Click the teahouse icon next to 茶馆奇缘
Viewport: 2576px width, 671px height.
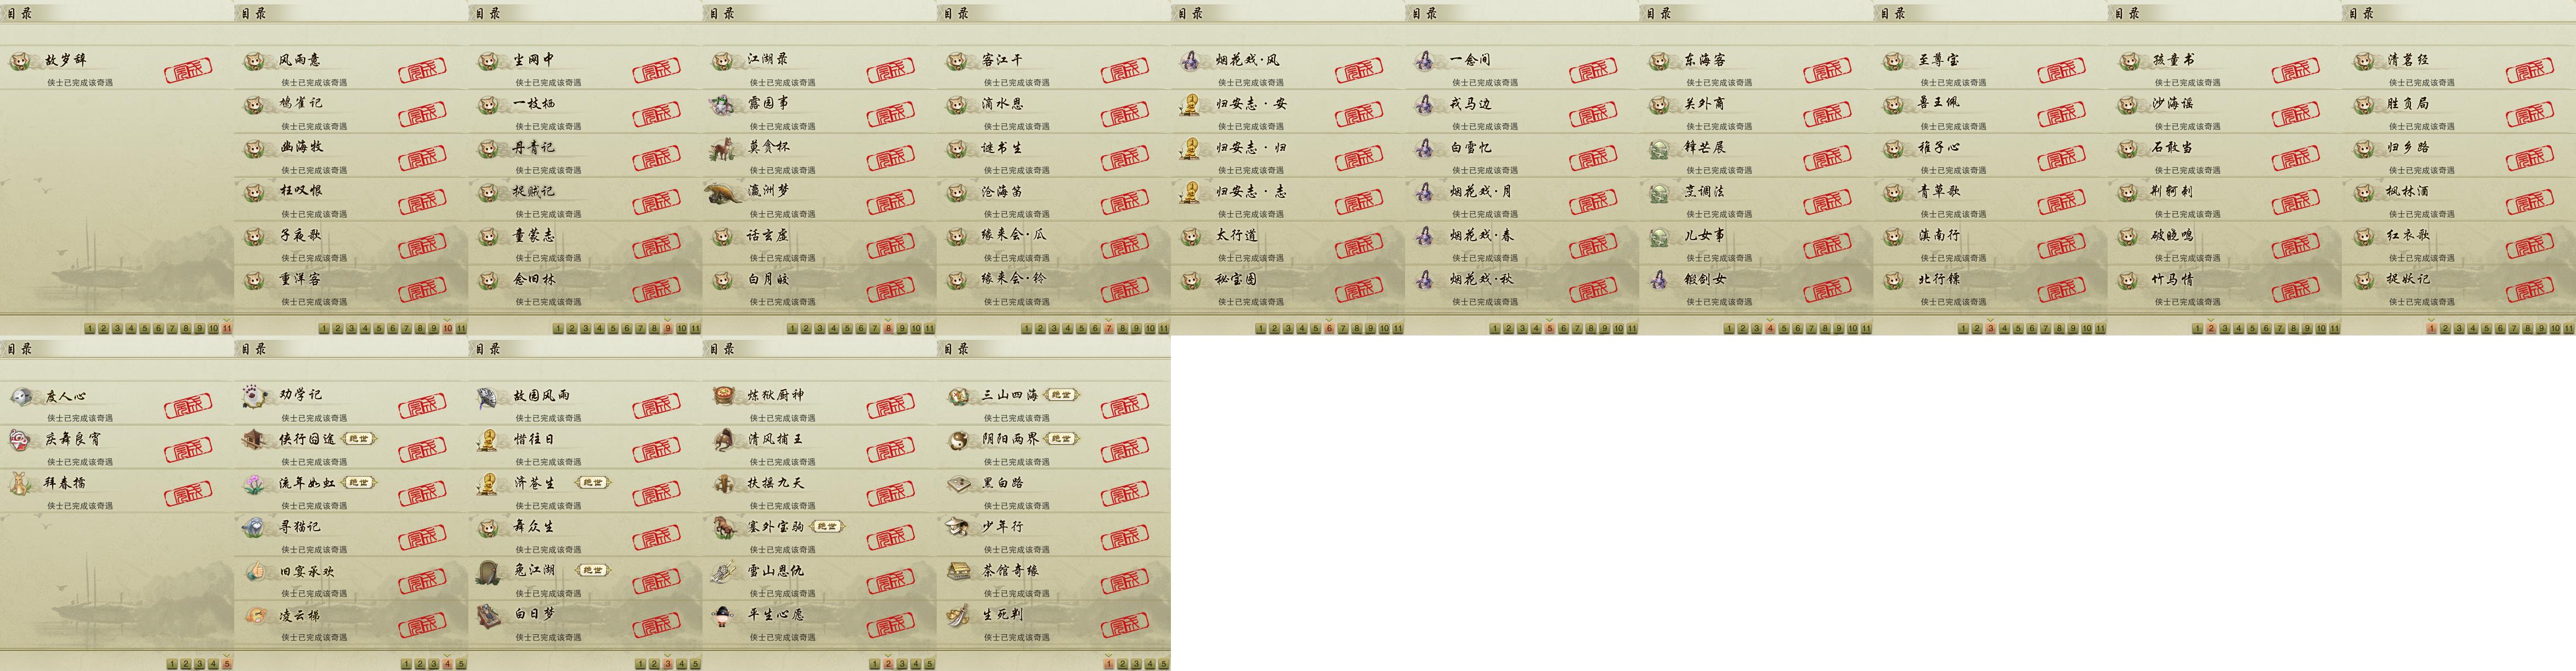point(957,571)
